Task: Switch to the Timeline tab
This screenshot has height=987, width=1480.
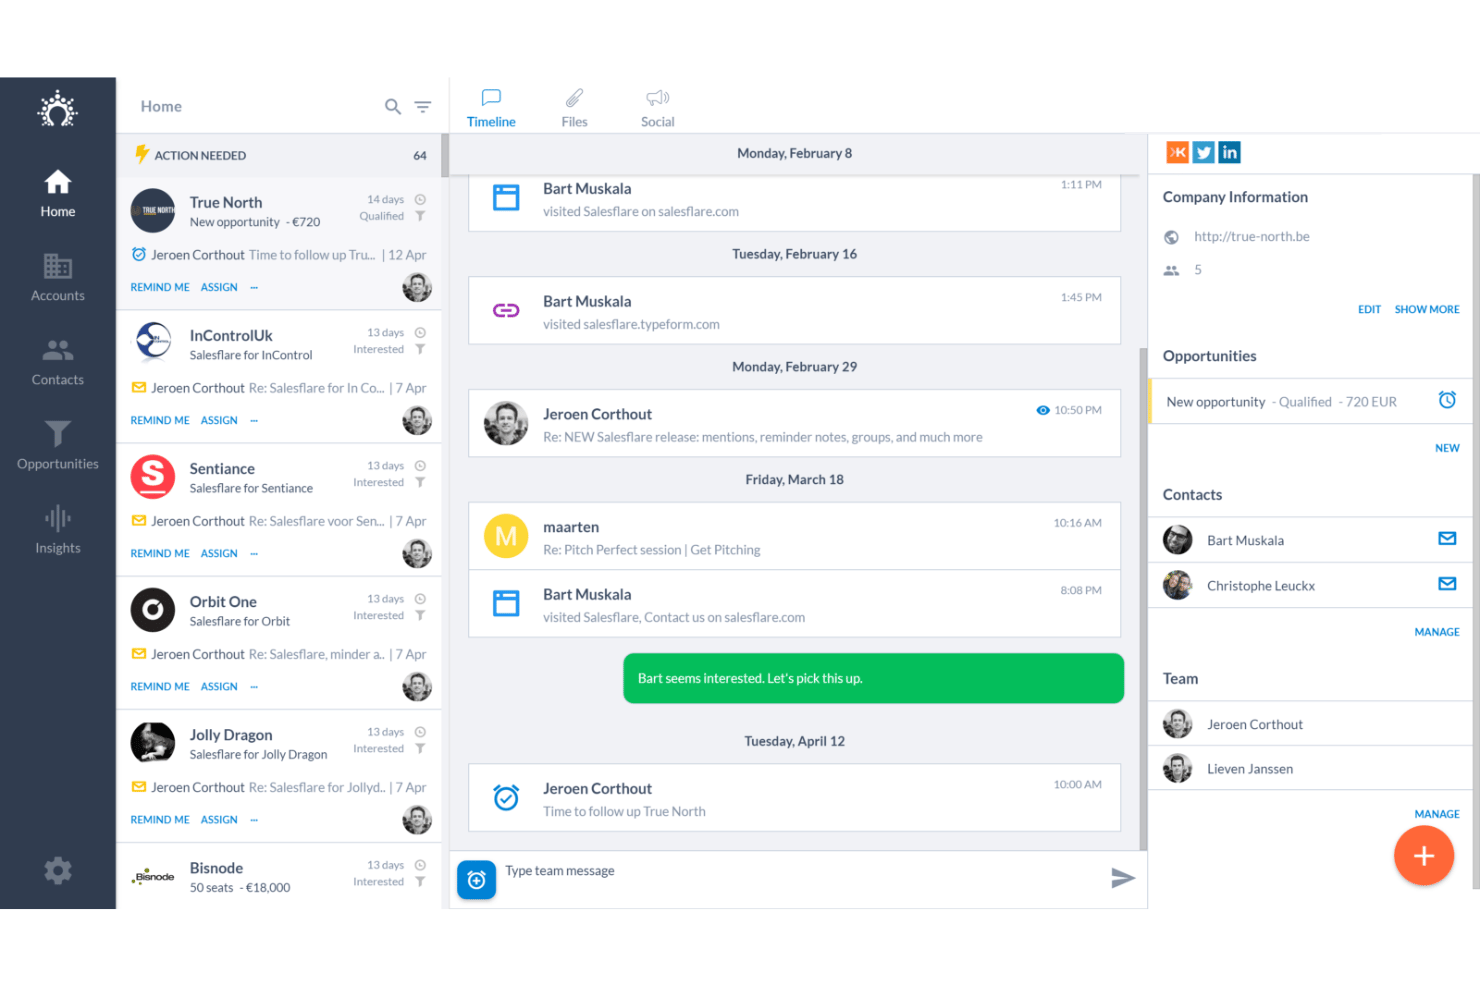Action: point(491,108)
